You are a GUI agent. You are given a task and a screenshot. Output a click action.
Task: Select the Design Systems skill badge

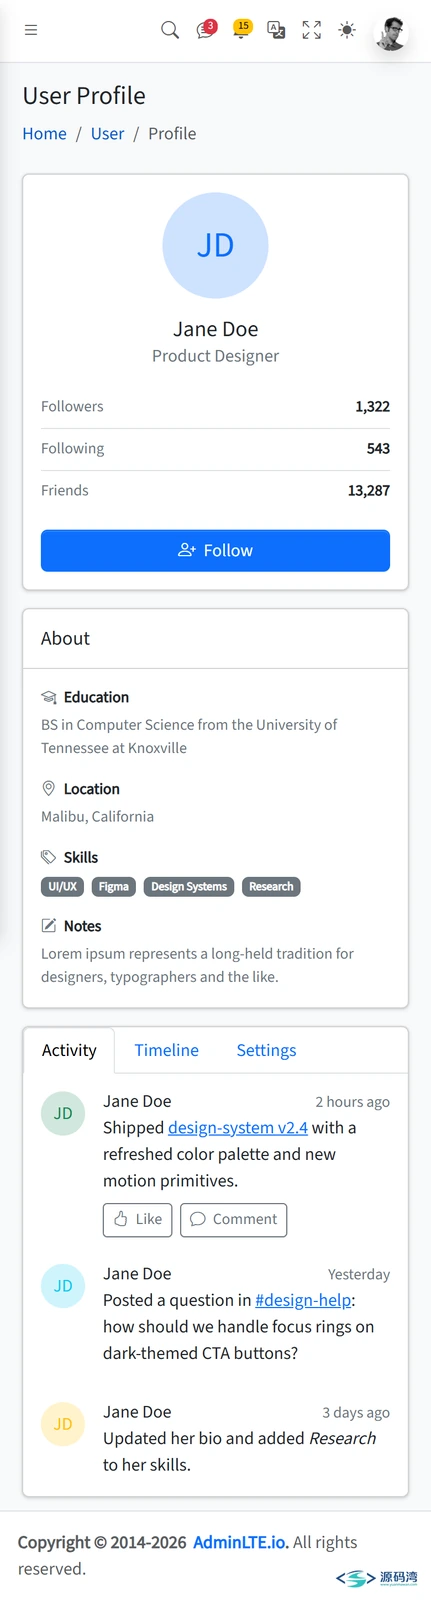(x=189, y=887)
